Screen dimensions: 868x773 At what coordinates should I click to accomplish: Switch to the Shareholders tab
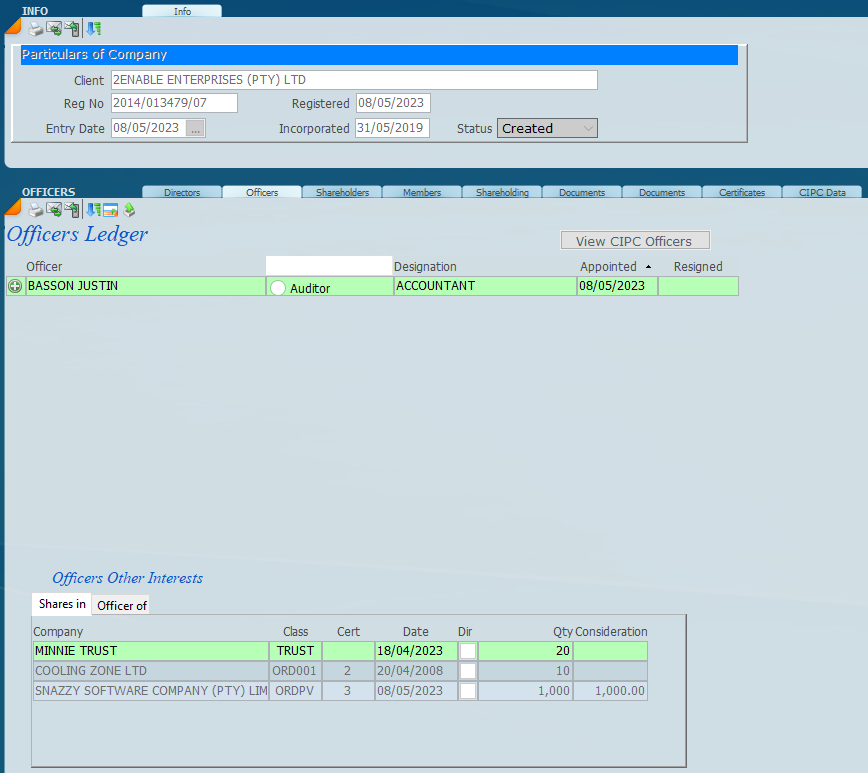(342, 192)
